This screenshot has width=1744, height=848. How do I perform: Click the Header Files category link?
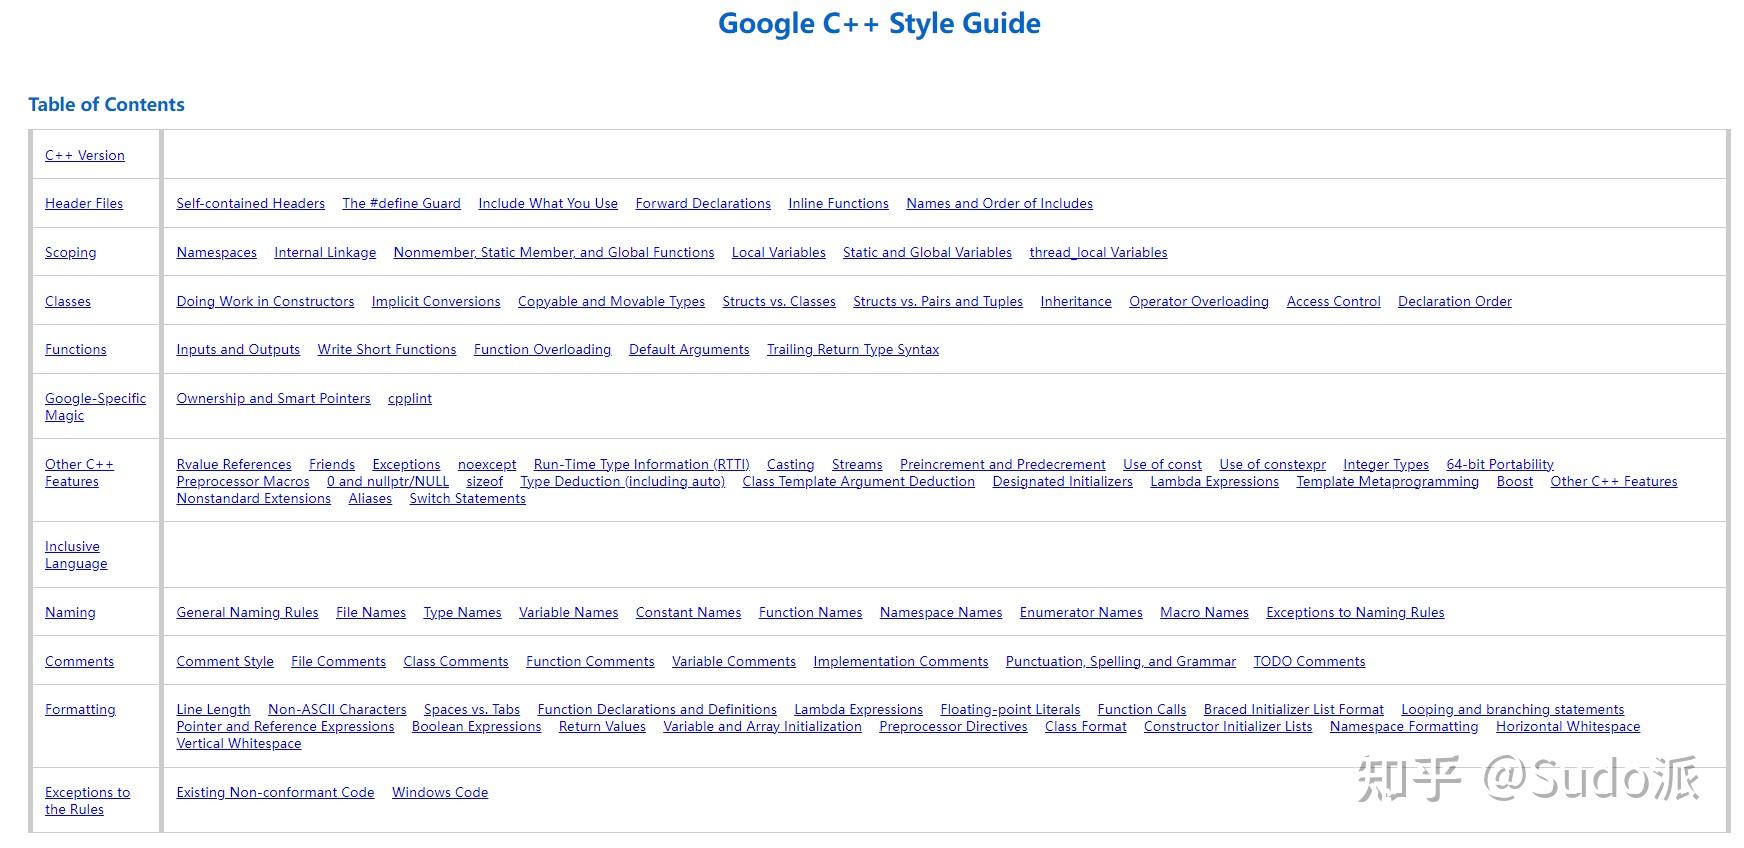pyautogui.click(x=84, y=203)
